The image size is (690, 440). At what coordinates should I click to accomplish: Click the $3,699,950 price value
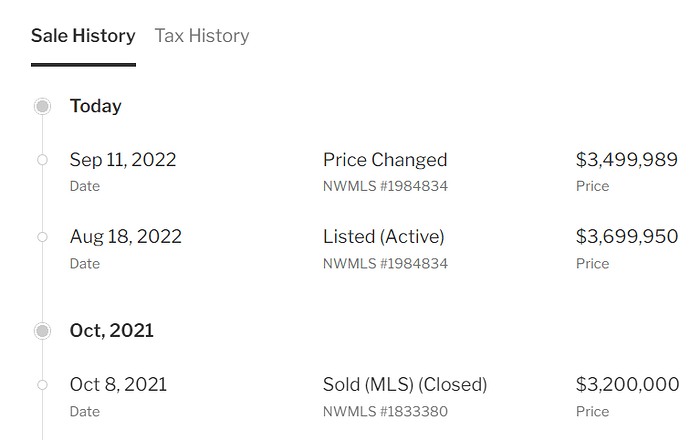coord(627,237)
